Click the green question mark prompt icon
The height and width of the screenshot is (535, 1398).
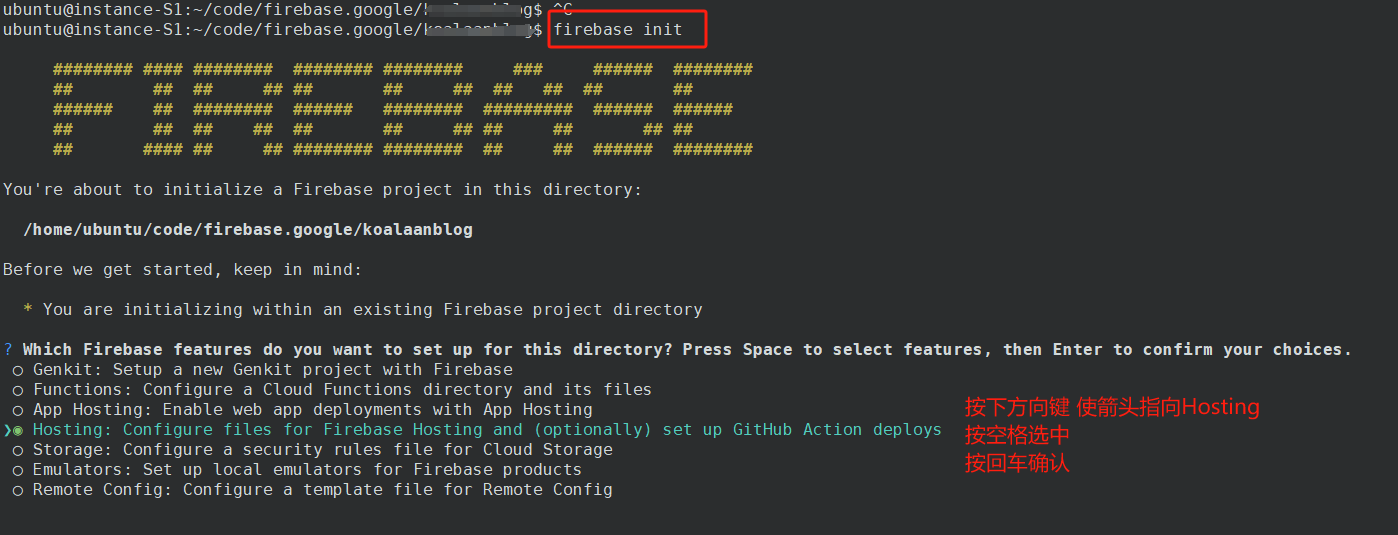click(x=8, y=350)
